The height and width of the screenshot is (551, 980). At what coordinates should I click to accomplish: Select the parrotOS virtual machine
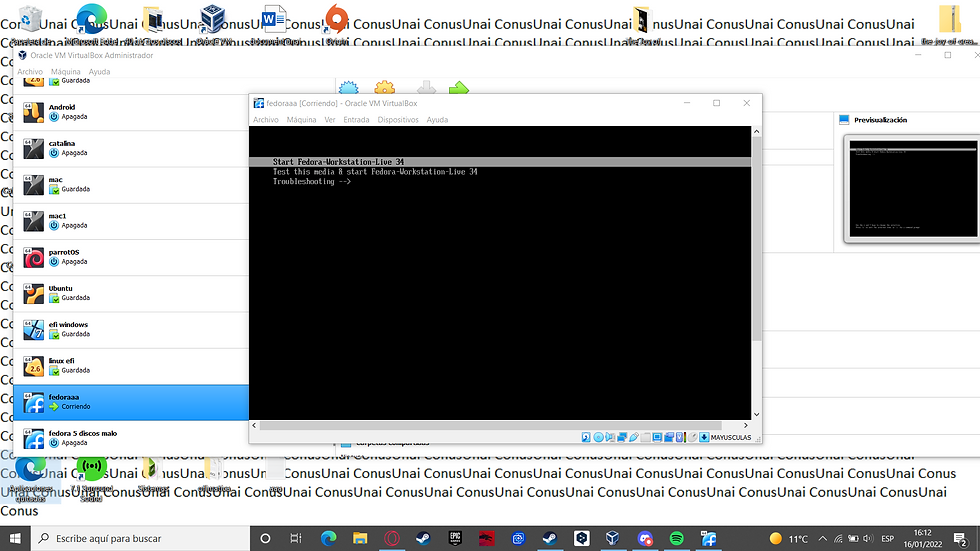[131, 257]
